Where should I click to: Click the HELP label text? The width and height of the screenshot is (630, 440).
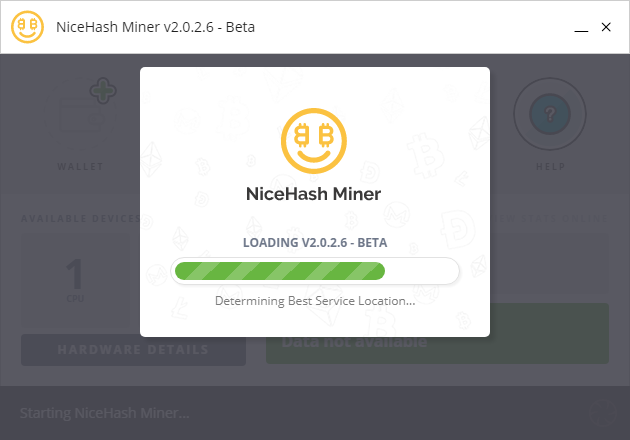[551, 166]
